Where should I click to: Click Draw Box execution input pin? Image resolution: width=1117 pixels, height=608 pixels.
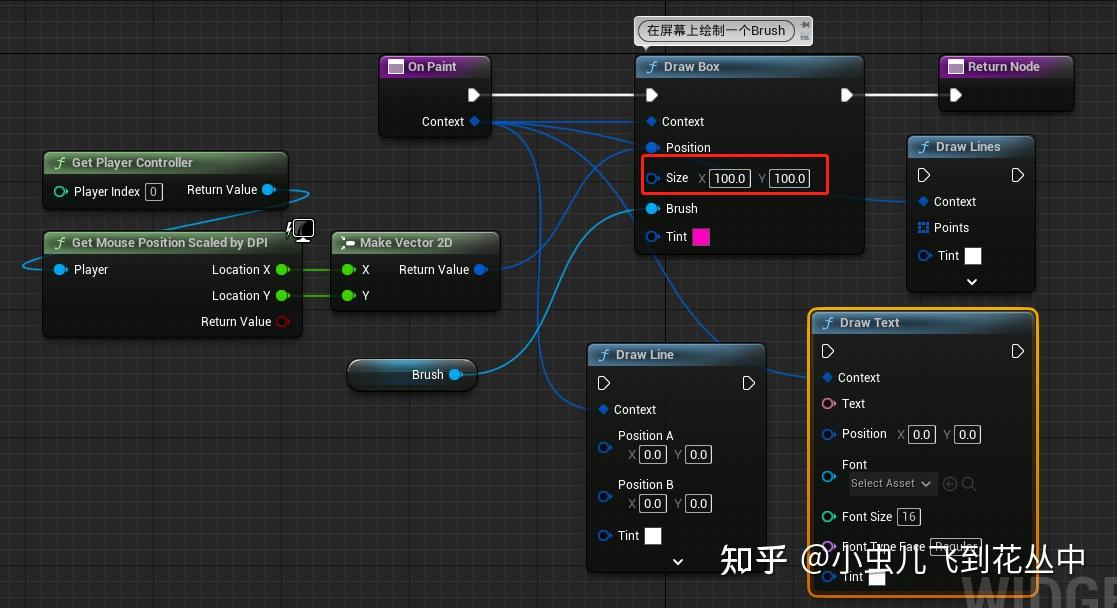[x=652, y=95]
